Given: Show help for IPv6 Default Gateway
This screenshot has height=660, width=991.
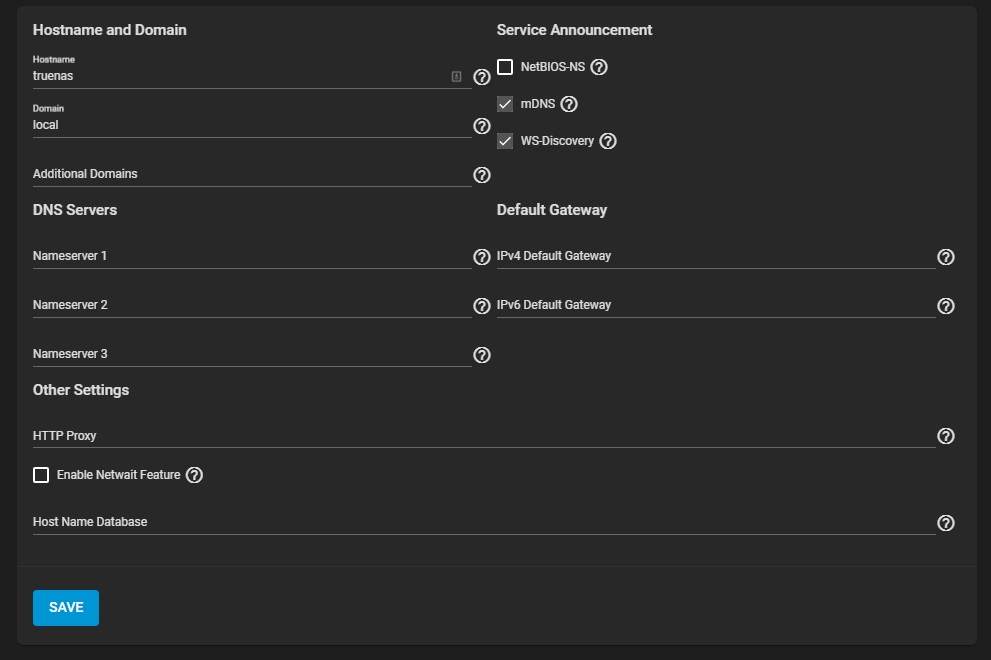Looking at the screenshot, I should click(945, 306).
